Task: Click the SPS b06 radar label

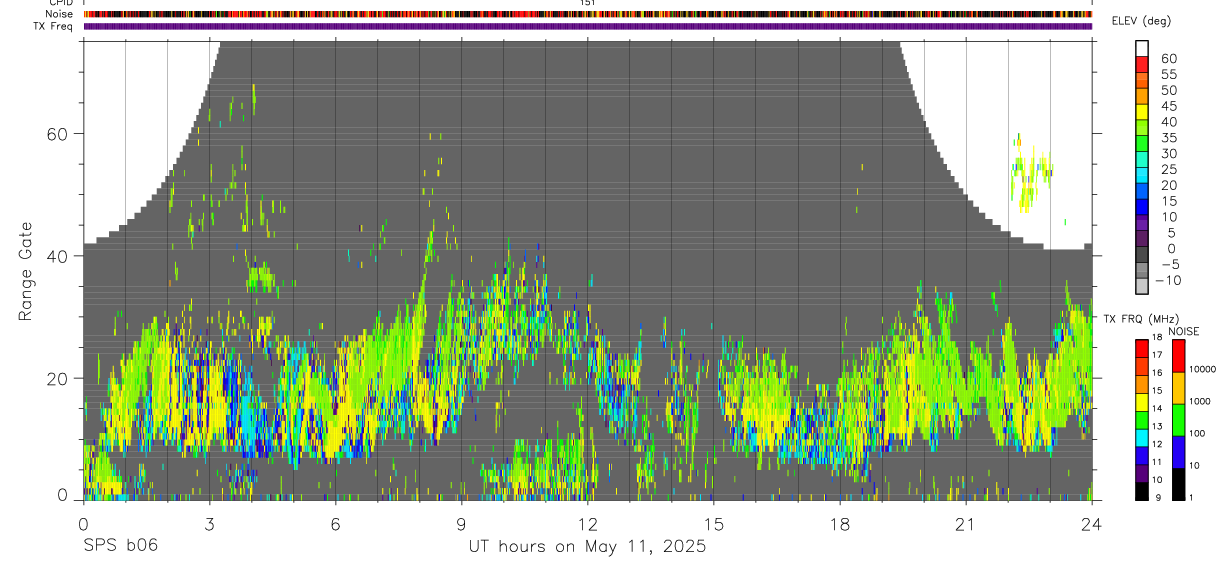Action: (119, 546)
